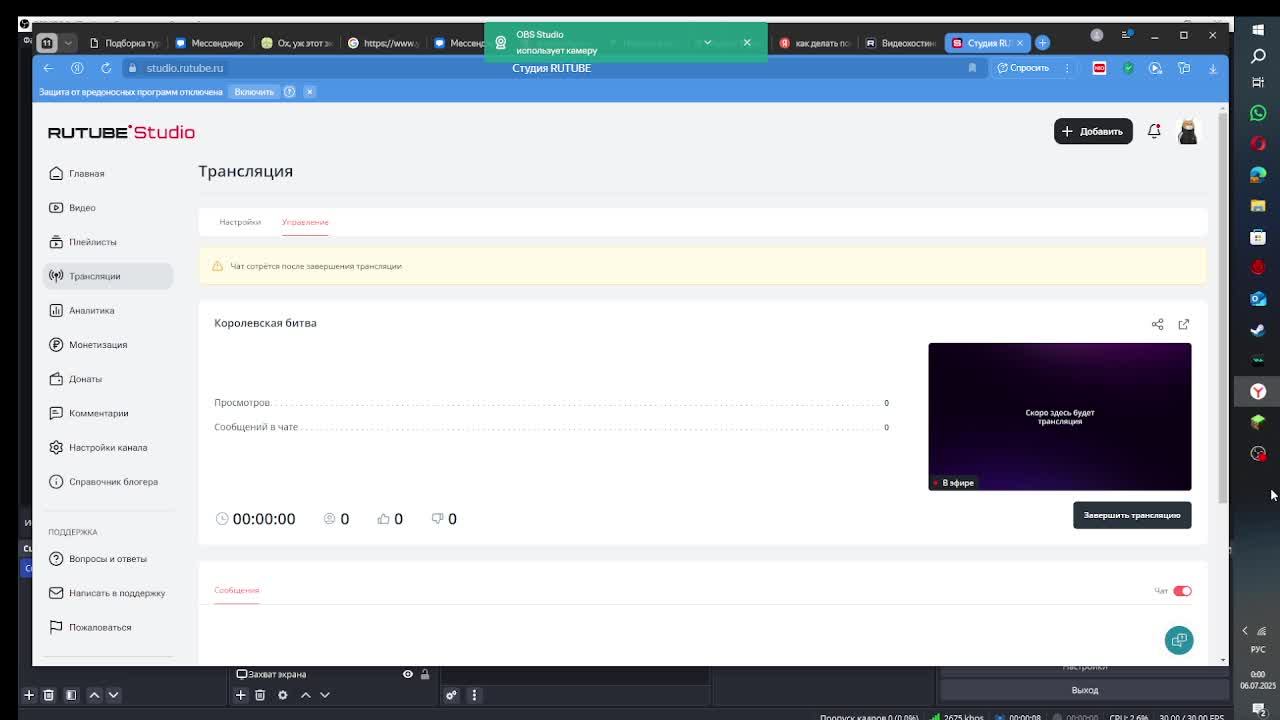
Task: Open the user profile avatar
Action: tap(1188, 131)
